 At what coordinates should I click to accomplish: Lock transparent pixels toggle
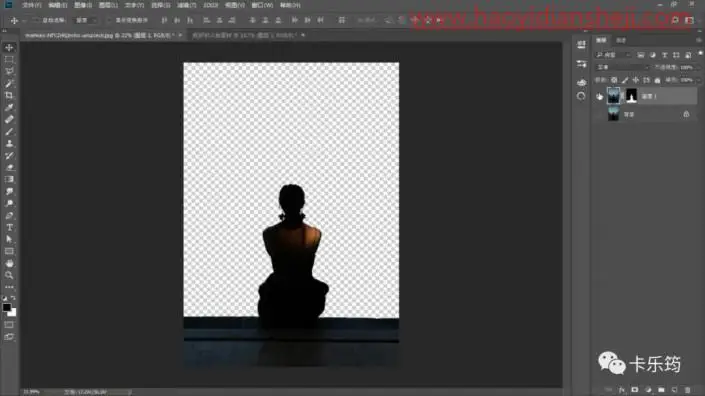click(614, 80)
